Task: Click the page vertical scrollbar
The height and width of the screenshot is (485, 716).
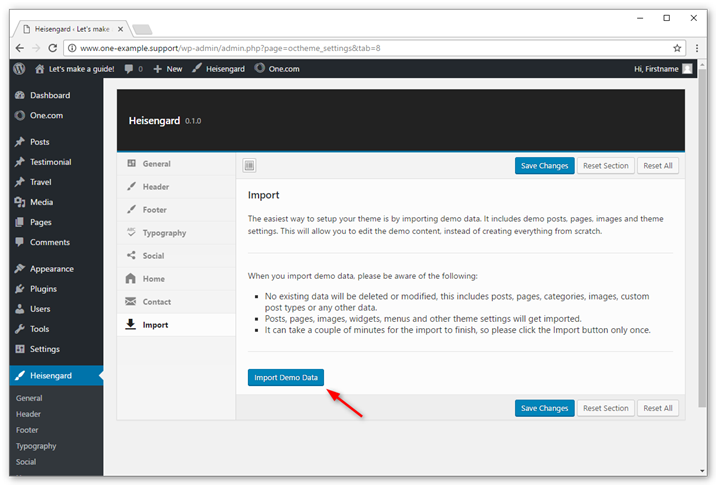Action: point(702,237)
